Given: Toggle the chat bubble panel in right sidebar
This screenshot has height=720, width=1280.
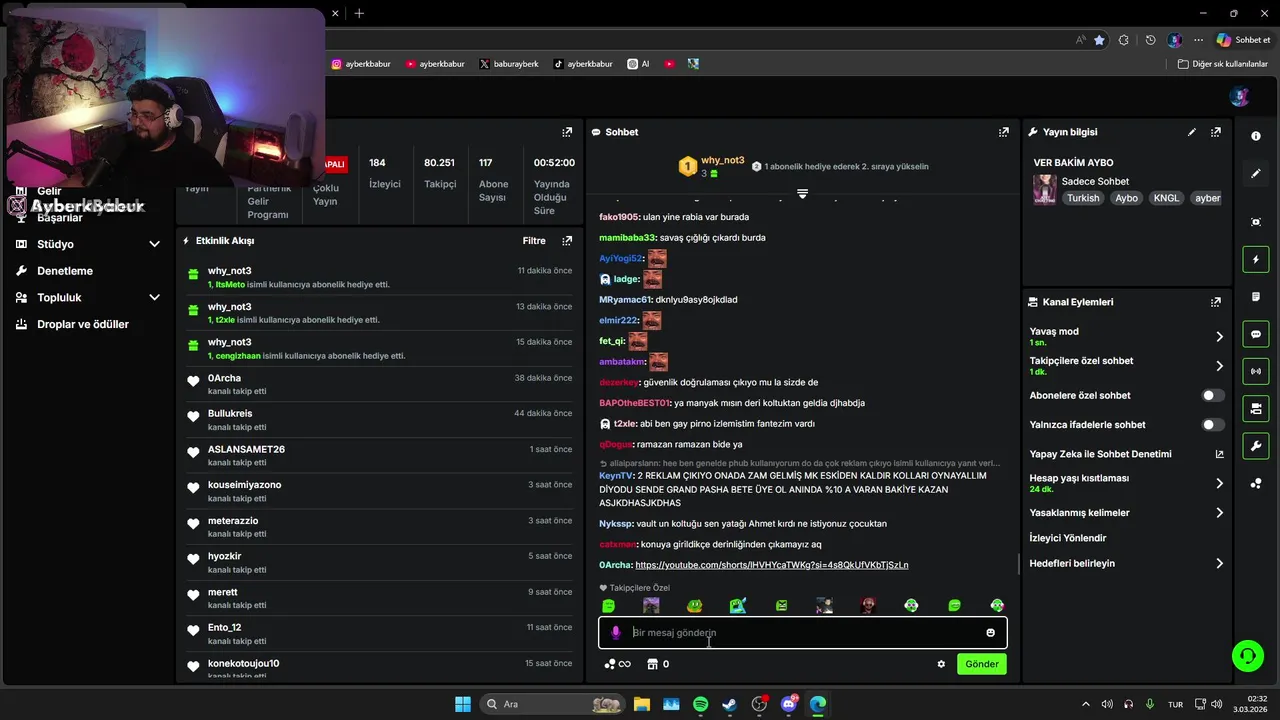Looking at the screenshot, I should click(x=1256, y=334).
